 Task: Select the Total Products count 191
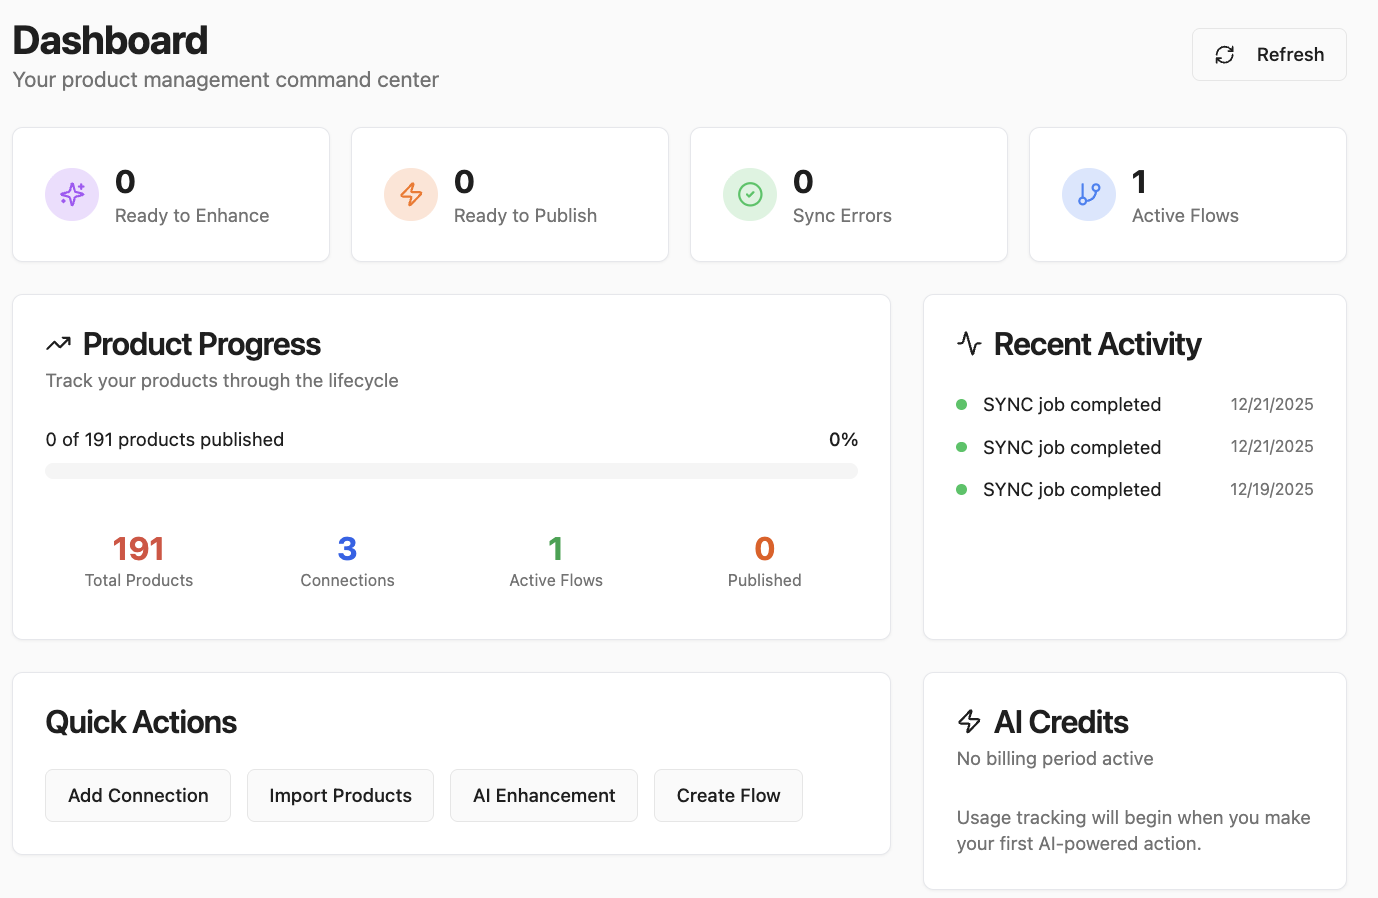tap(138, 548)
